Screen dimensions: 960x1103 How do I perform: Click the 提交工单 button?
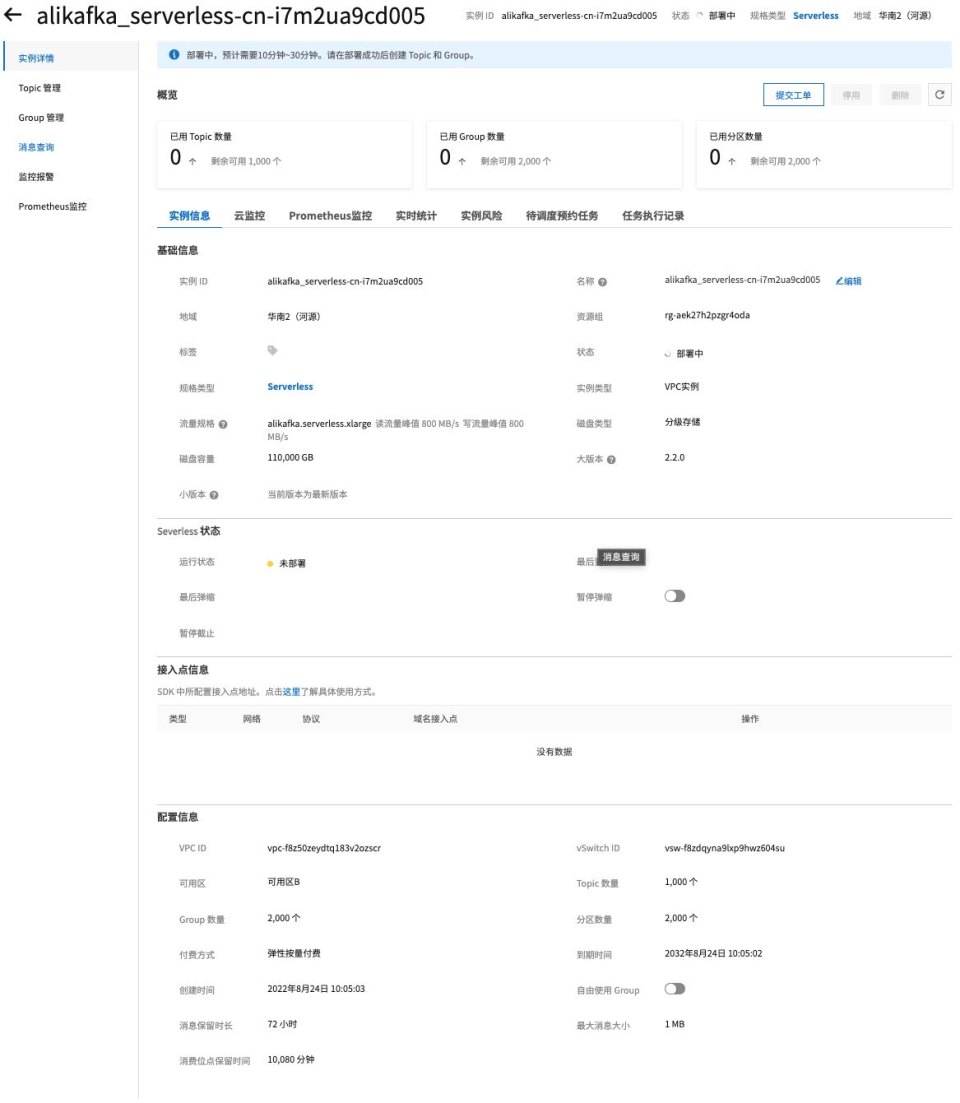[793, 95]
